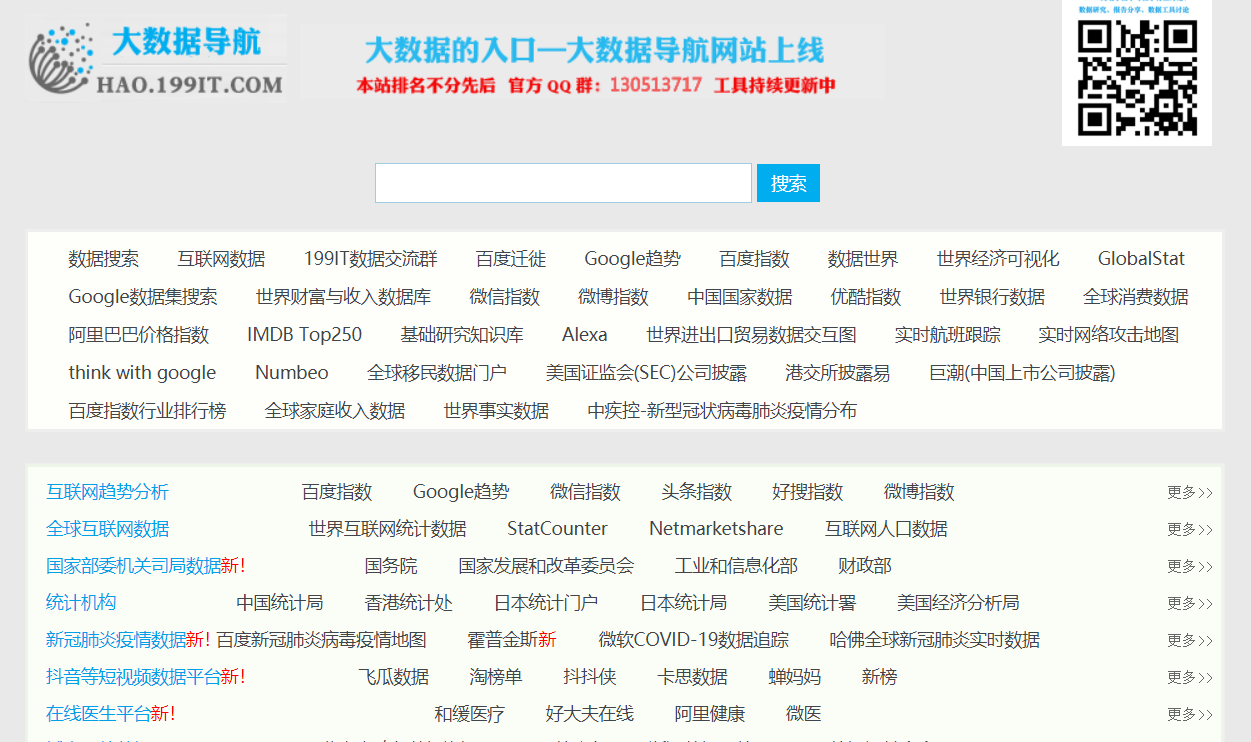Open the think with google link

tap(142, 373)
